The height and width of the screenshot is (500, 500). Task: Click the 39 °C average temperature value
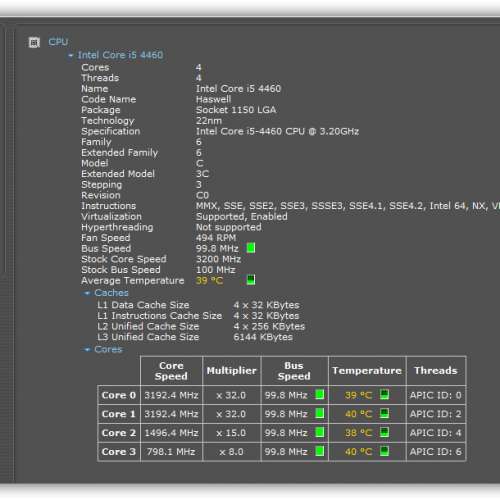209,280
